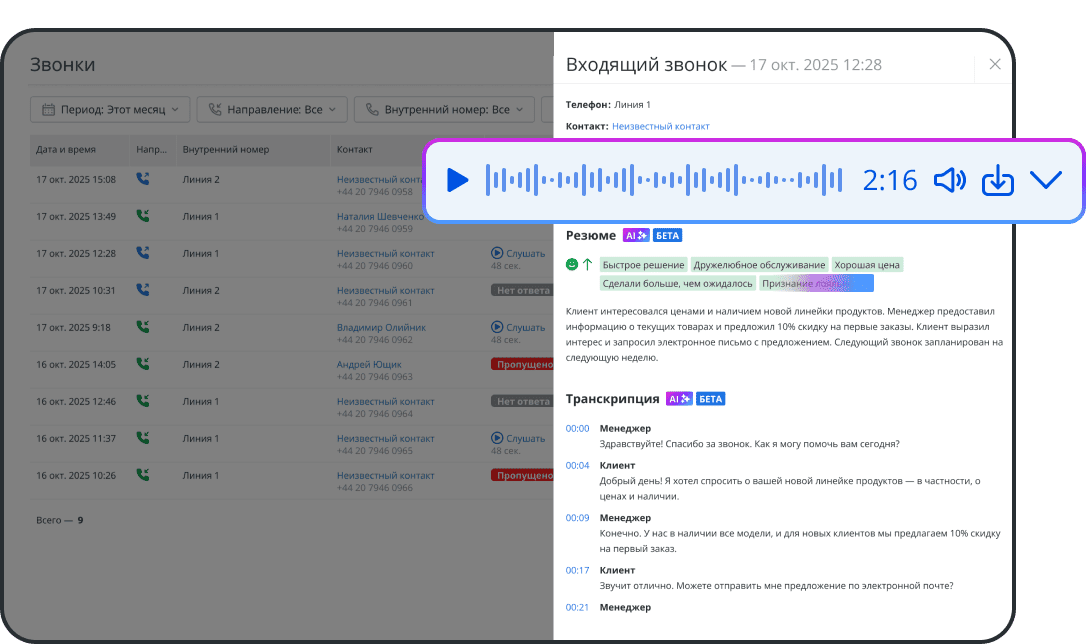Jump to transcript timestamp 00:17
The width and height of the screenshot is (1092, 644).
coord(577,570)
